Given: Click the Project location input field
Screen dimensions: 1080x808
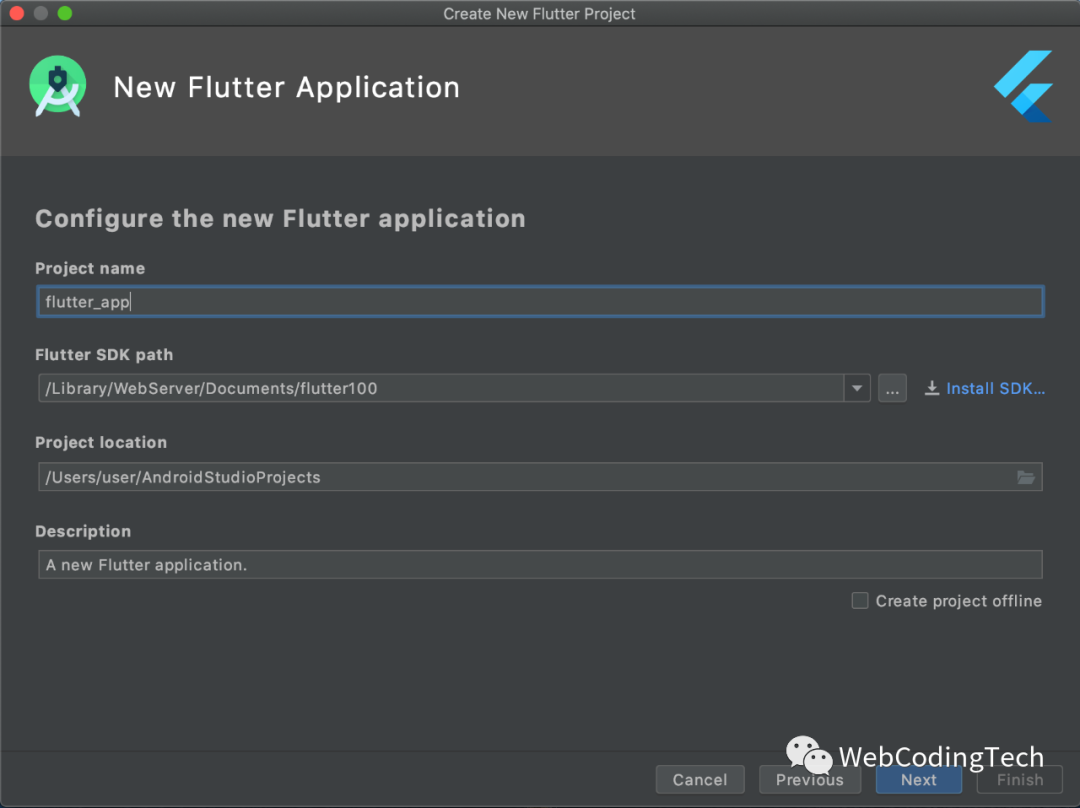Looking at the screenshot, I should tap(540, 477).
